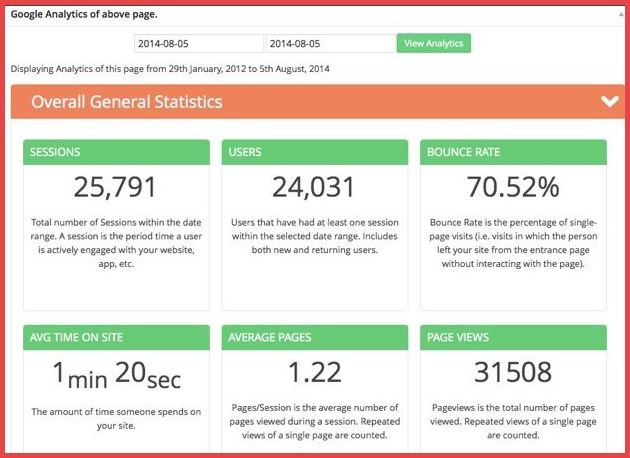
Task: Focus the second (end) date input field
Action: coord(330,44)
